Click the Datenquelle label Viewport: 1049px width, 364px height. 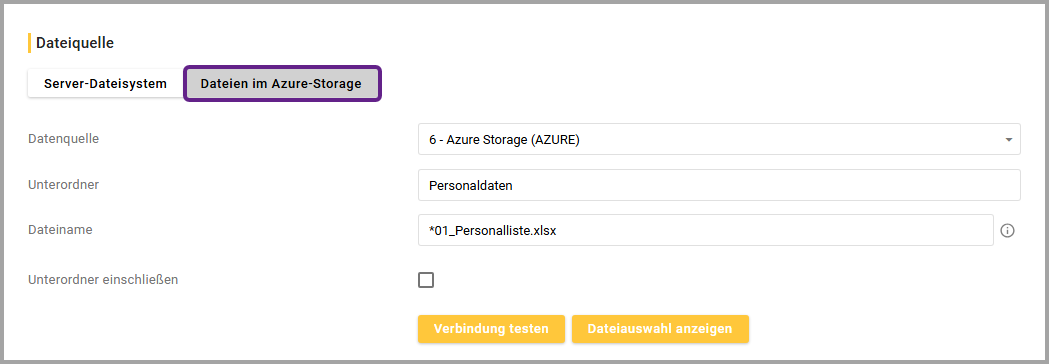tap(64, 139)
